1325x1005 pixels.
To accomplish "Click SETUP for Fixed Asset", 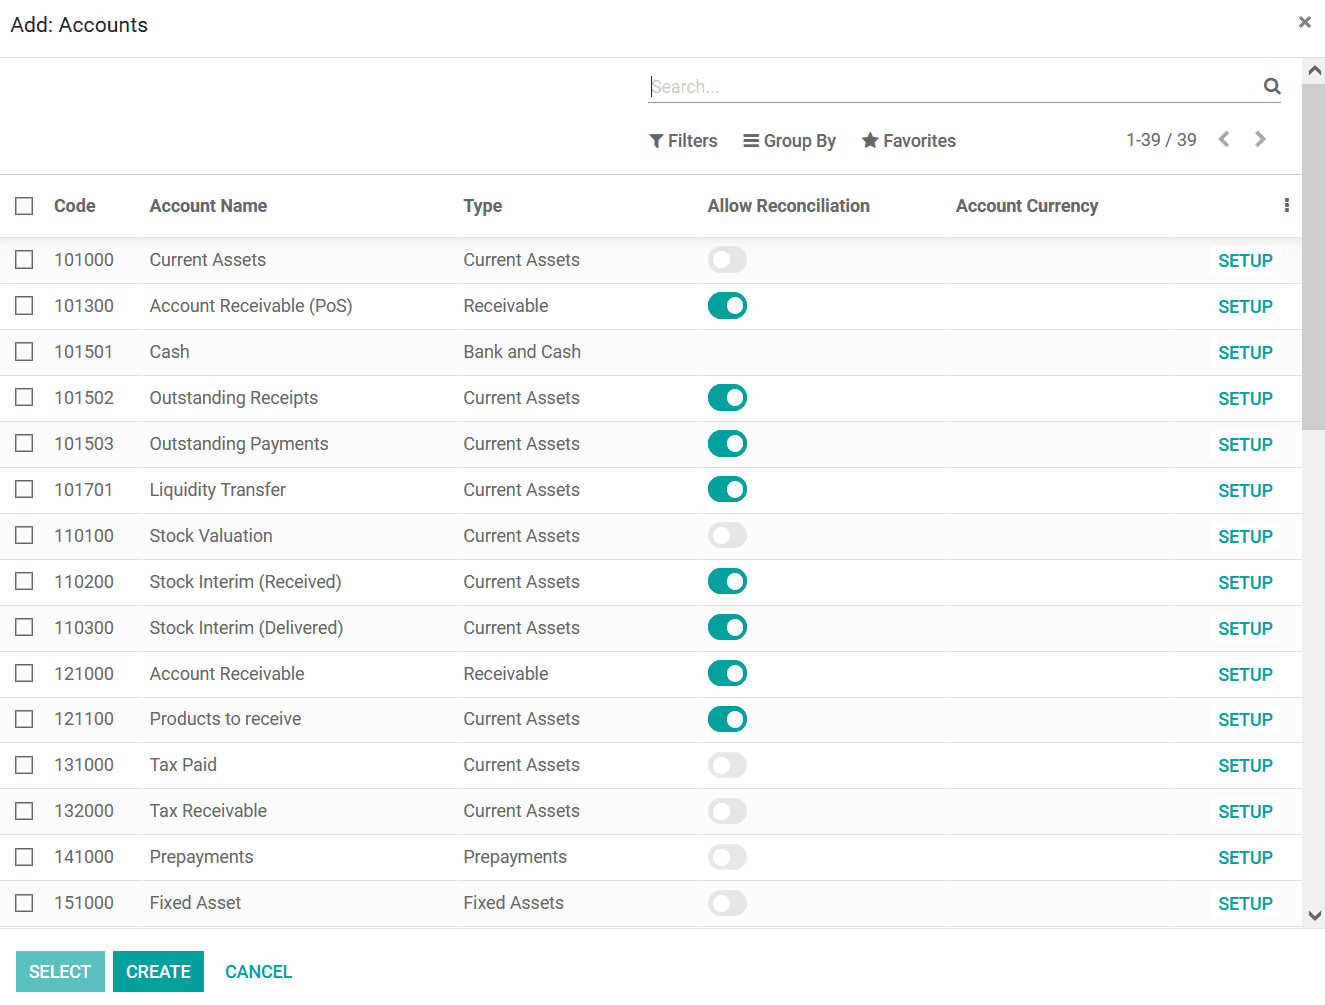I will [x=1245, y=904].
